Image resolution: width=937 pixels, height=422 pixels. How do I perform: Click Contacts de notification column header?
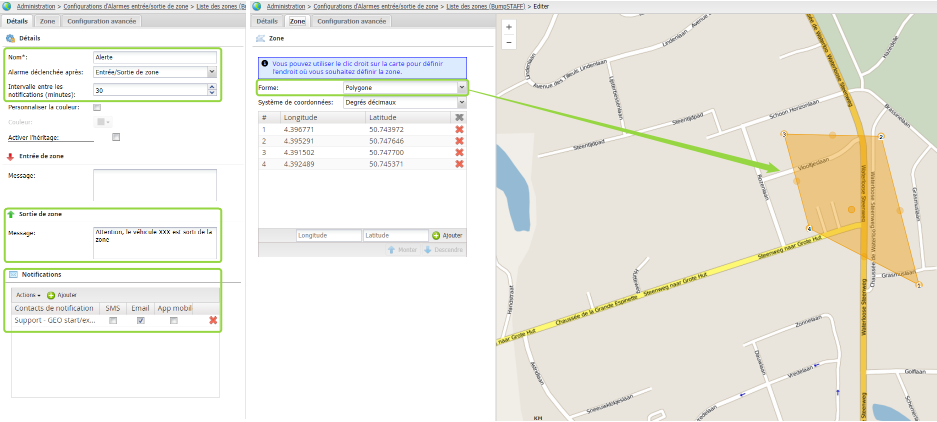54,308
